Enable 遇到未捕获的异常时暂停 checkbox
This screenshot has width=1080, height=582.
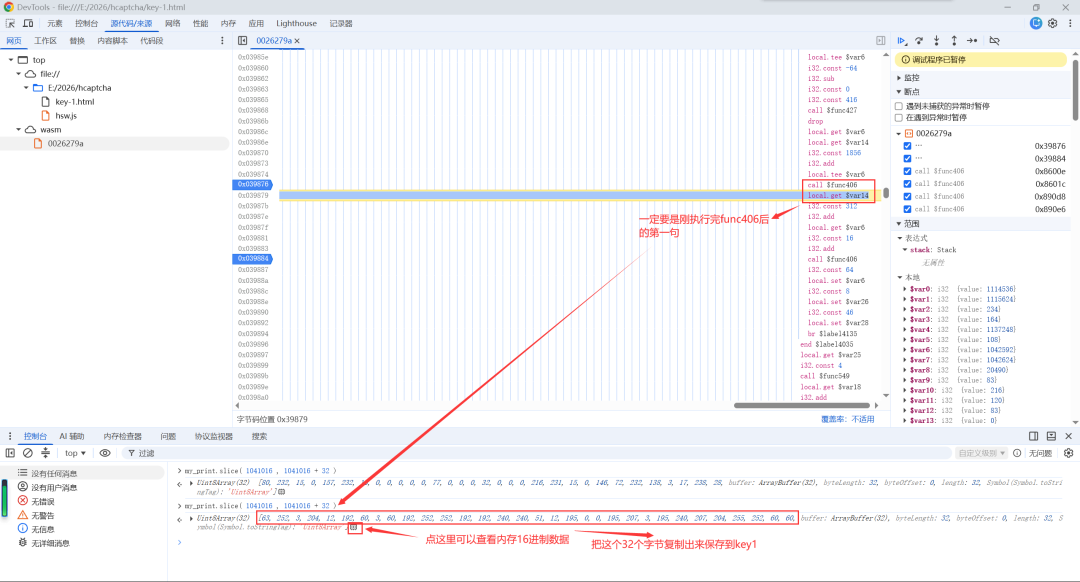(899, 106)
